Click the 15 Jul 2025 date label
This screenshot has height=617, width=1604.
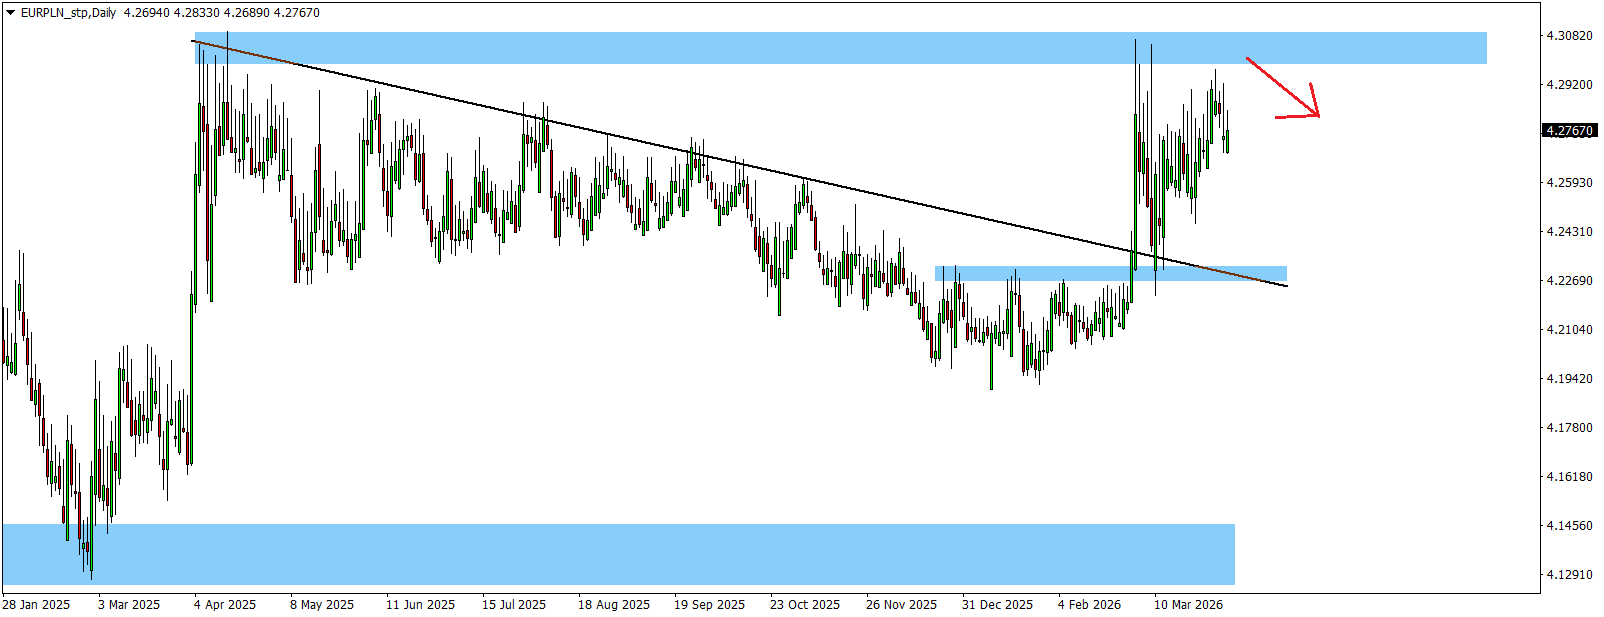tap(514, 605)
